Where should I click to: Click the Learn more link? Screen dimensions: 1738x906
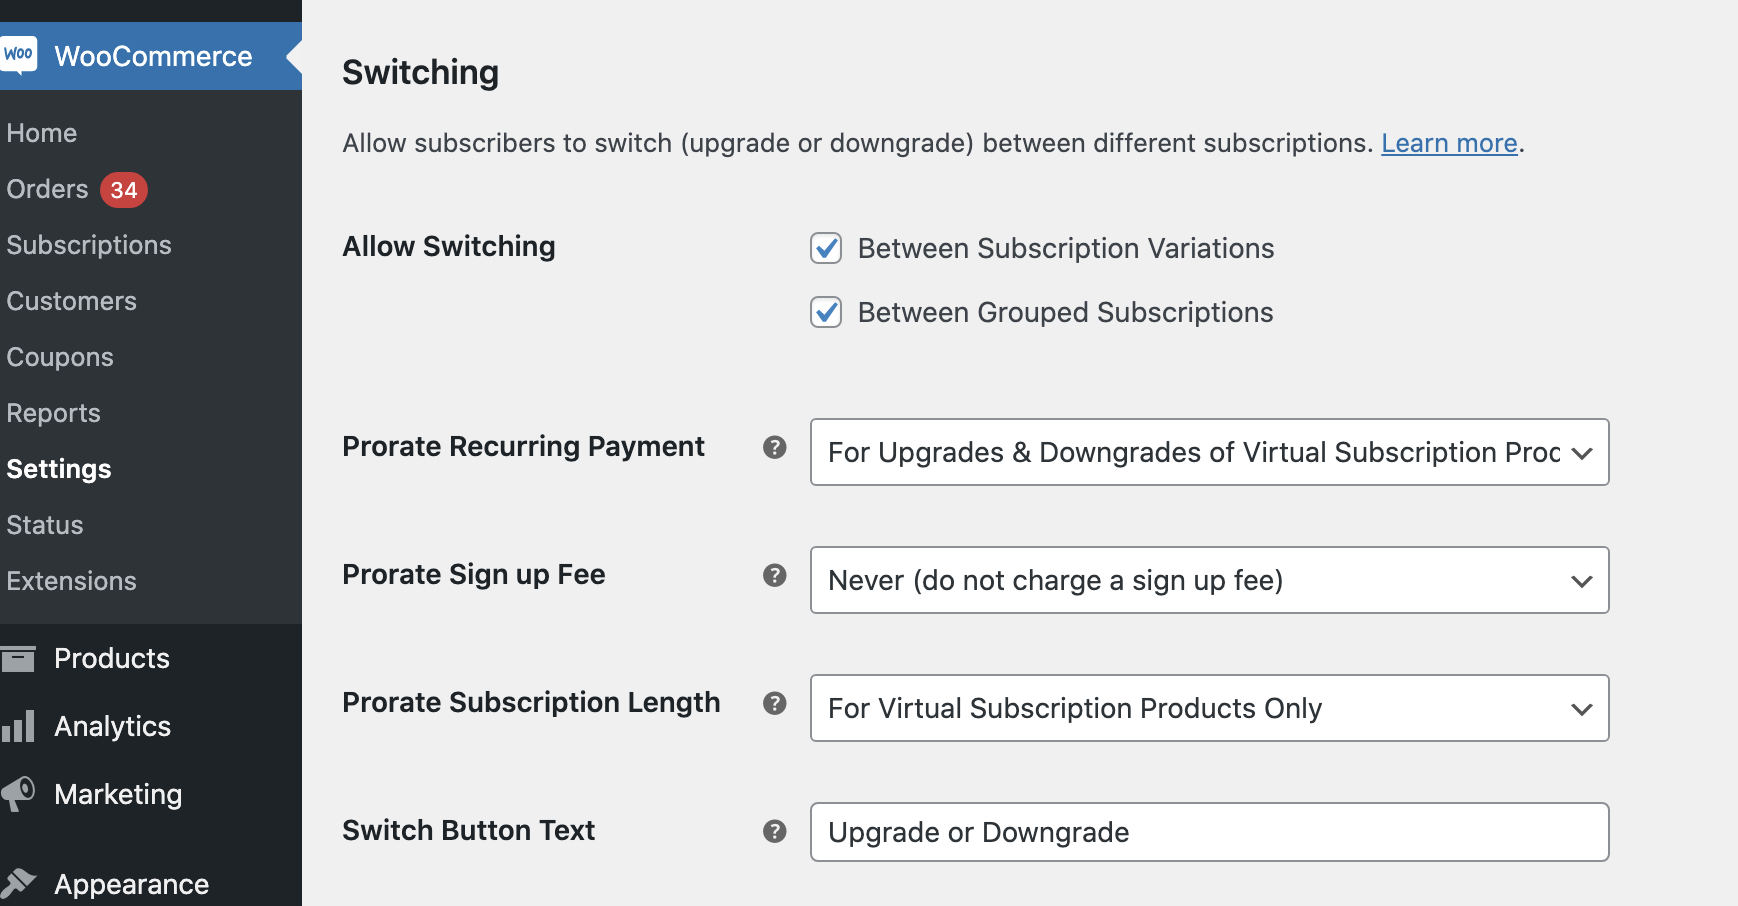pos(1448,143)
